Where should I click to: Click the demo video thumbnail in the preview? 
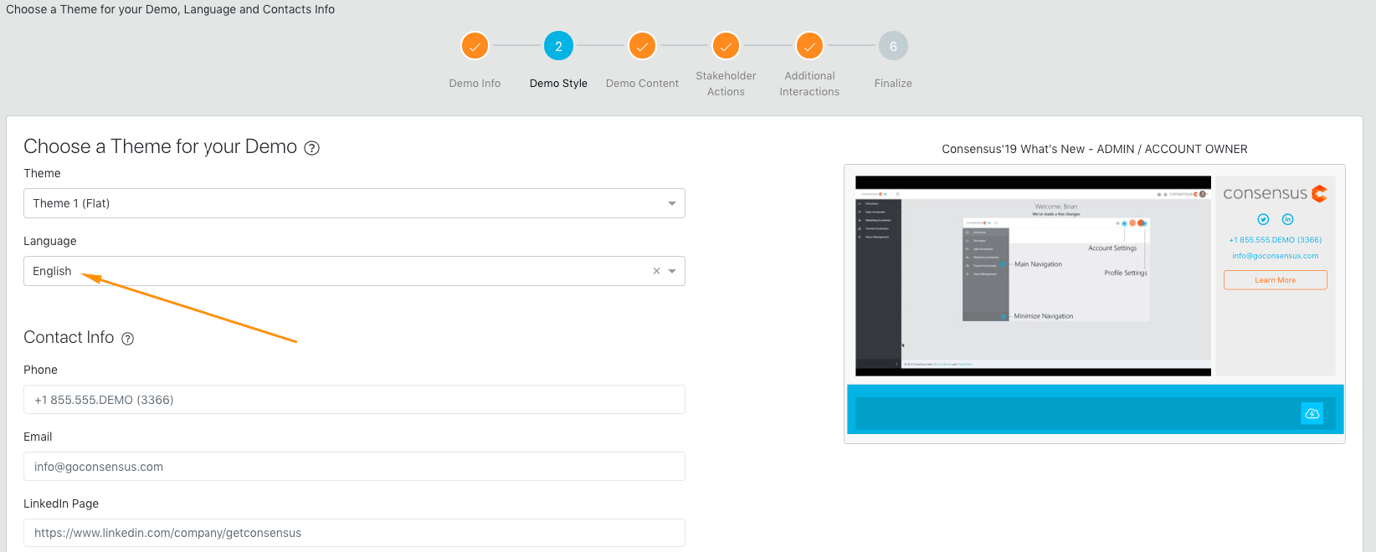[x=1033, y=276]
